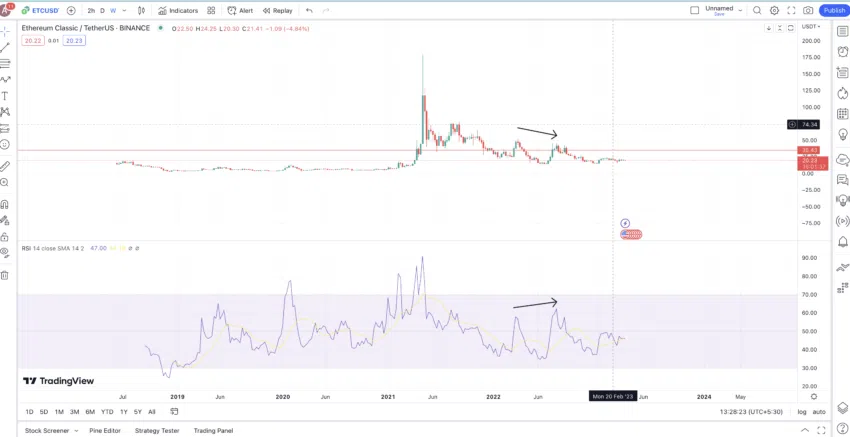Open the USDT currency dropdown
850x437 pixels.
pos(811,27)
